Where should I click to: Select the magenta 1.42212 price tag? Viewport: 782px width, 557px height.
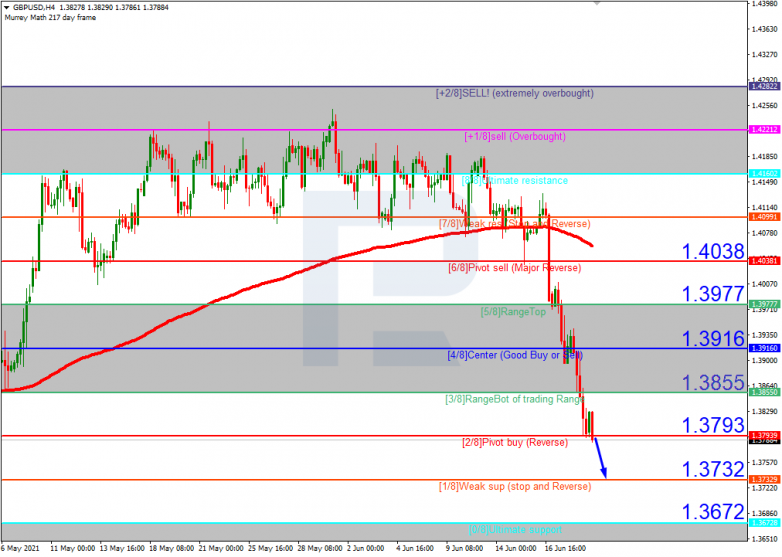tap(764, 130)
